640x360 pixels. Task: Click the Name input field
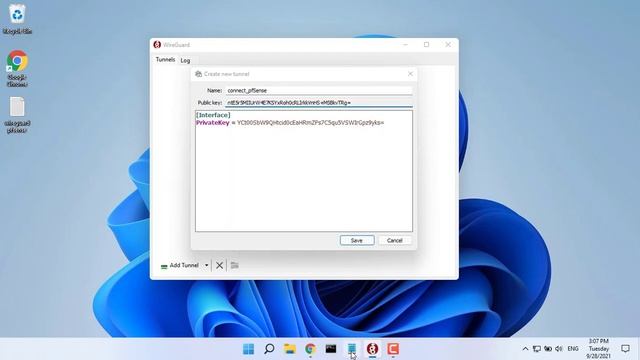pos(319,90)
